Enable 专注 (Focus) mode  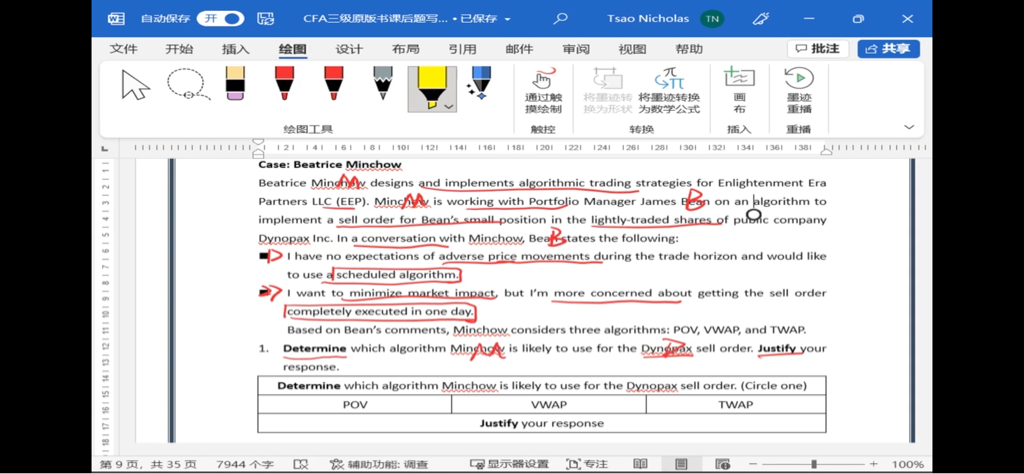586,464
